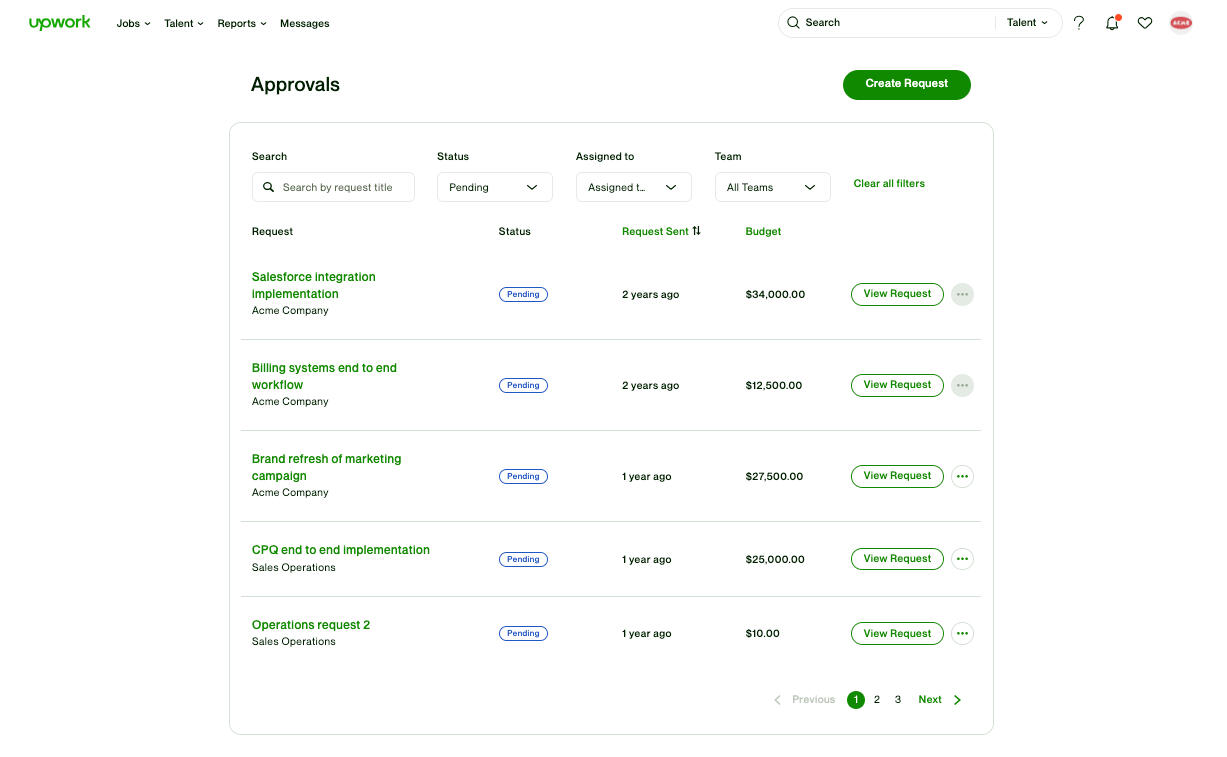Click Clear all filters

(889, 184)
